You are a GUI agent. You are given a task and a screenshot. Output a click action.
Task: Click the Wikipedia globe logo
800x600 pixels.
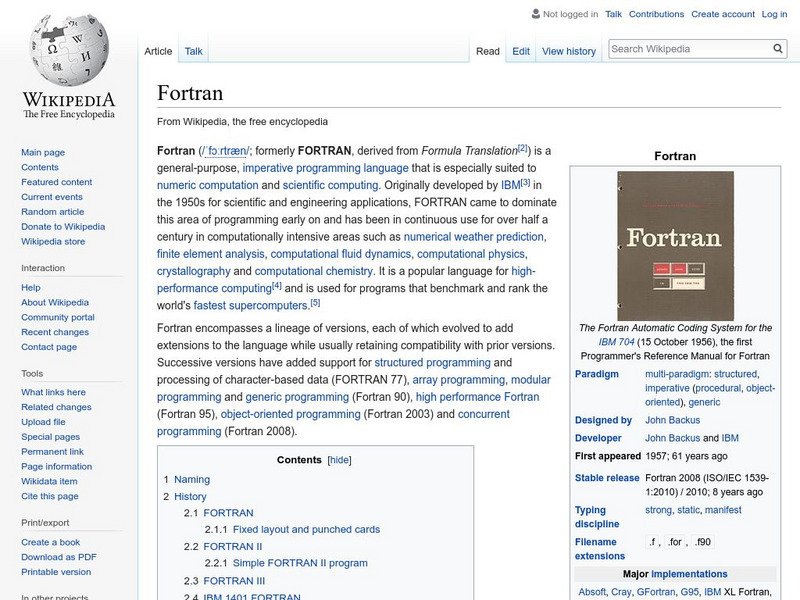tap(69, 49)
